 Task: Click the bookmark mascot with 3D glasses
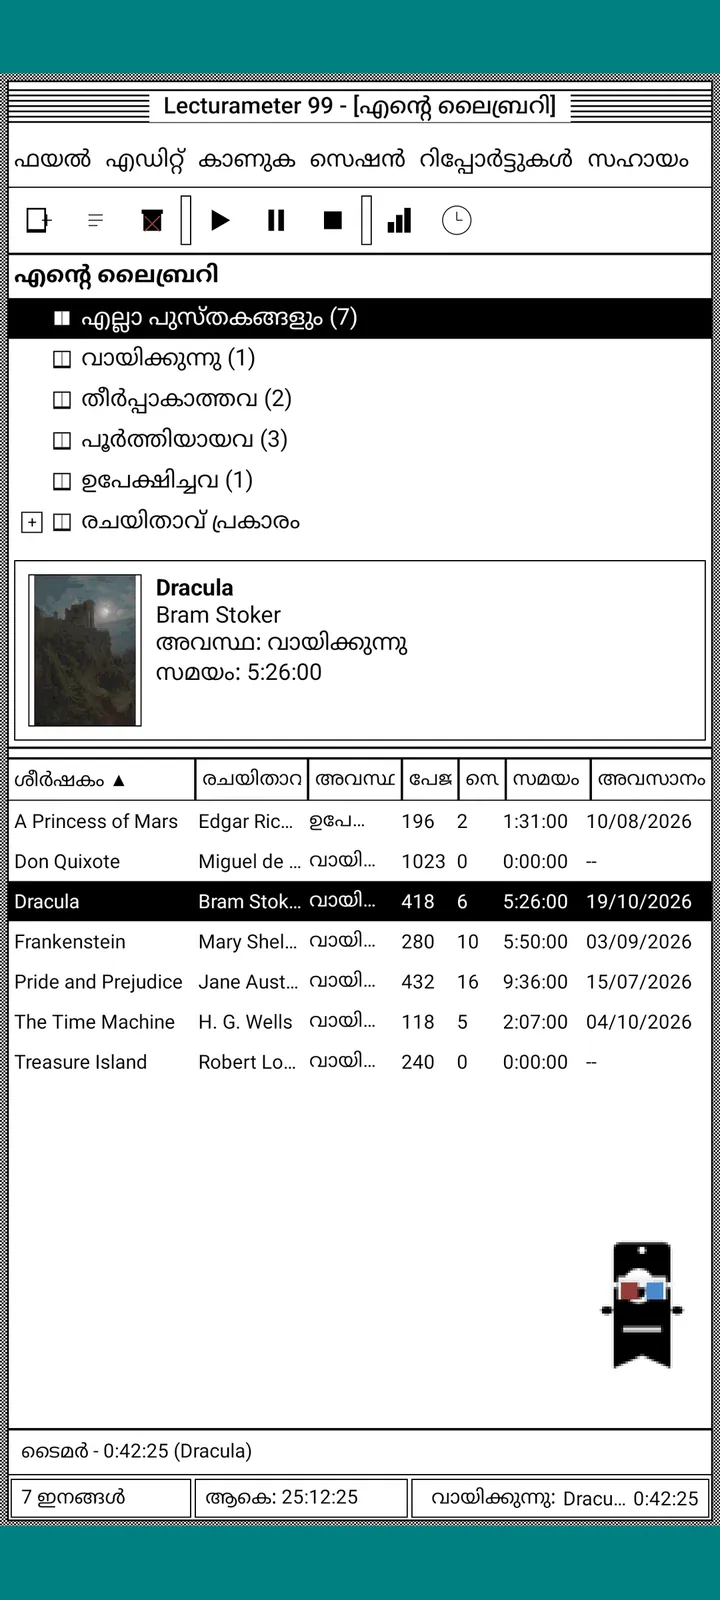pos(642,1305)
